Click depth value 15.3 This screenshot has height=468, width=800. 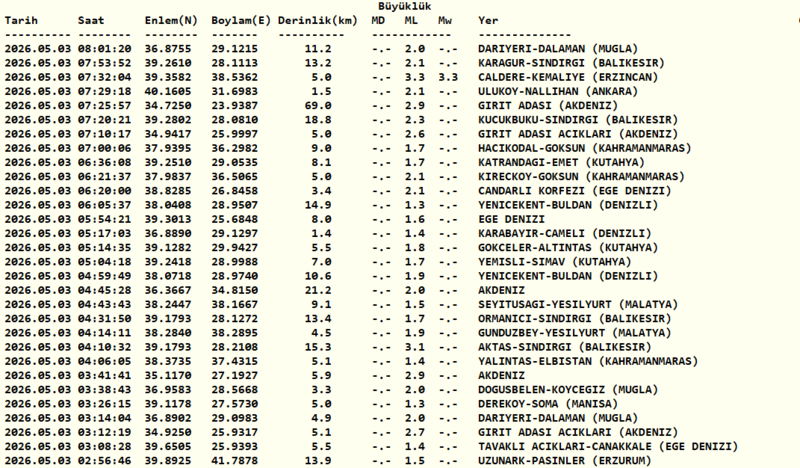[x=318, y=347]
